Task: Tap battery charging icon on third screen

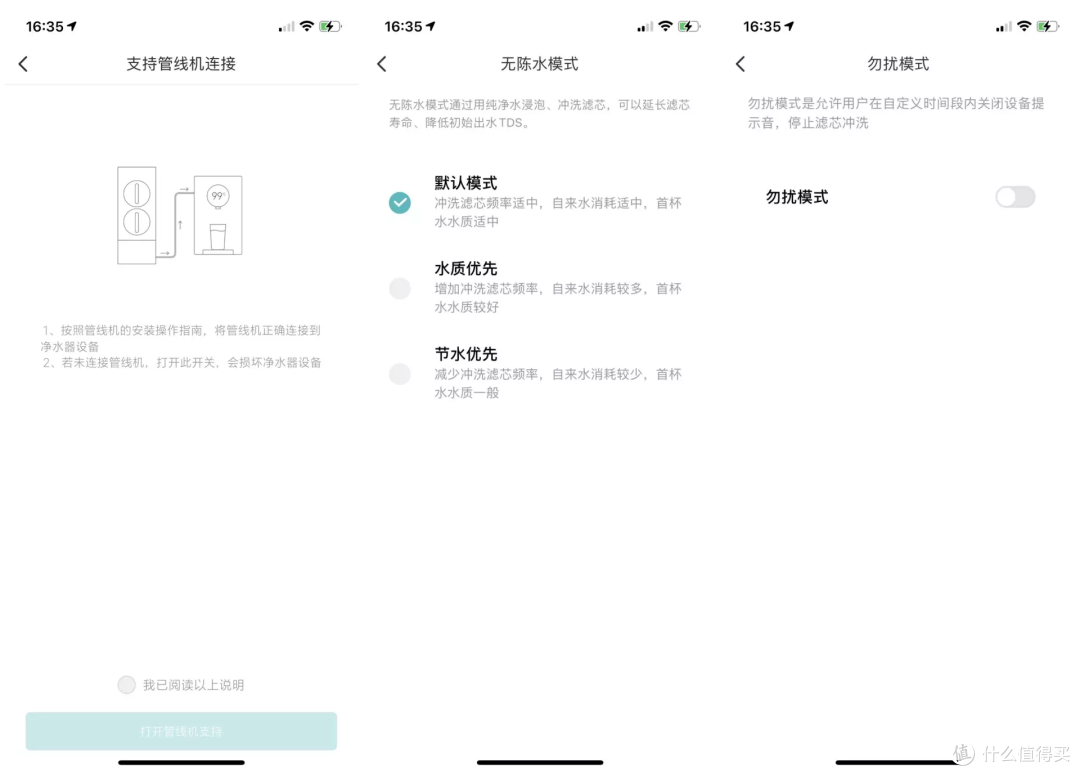Action: 1048,26
